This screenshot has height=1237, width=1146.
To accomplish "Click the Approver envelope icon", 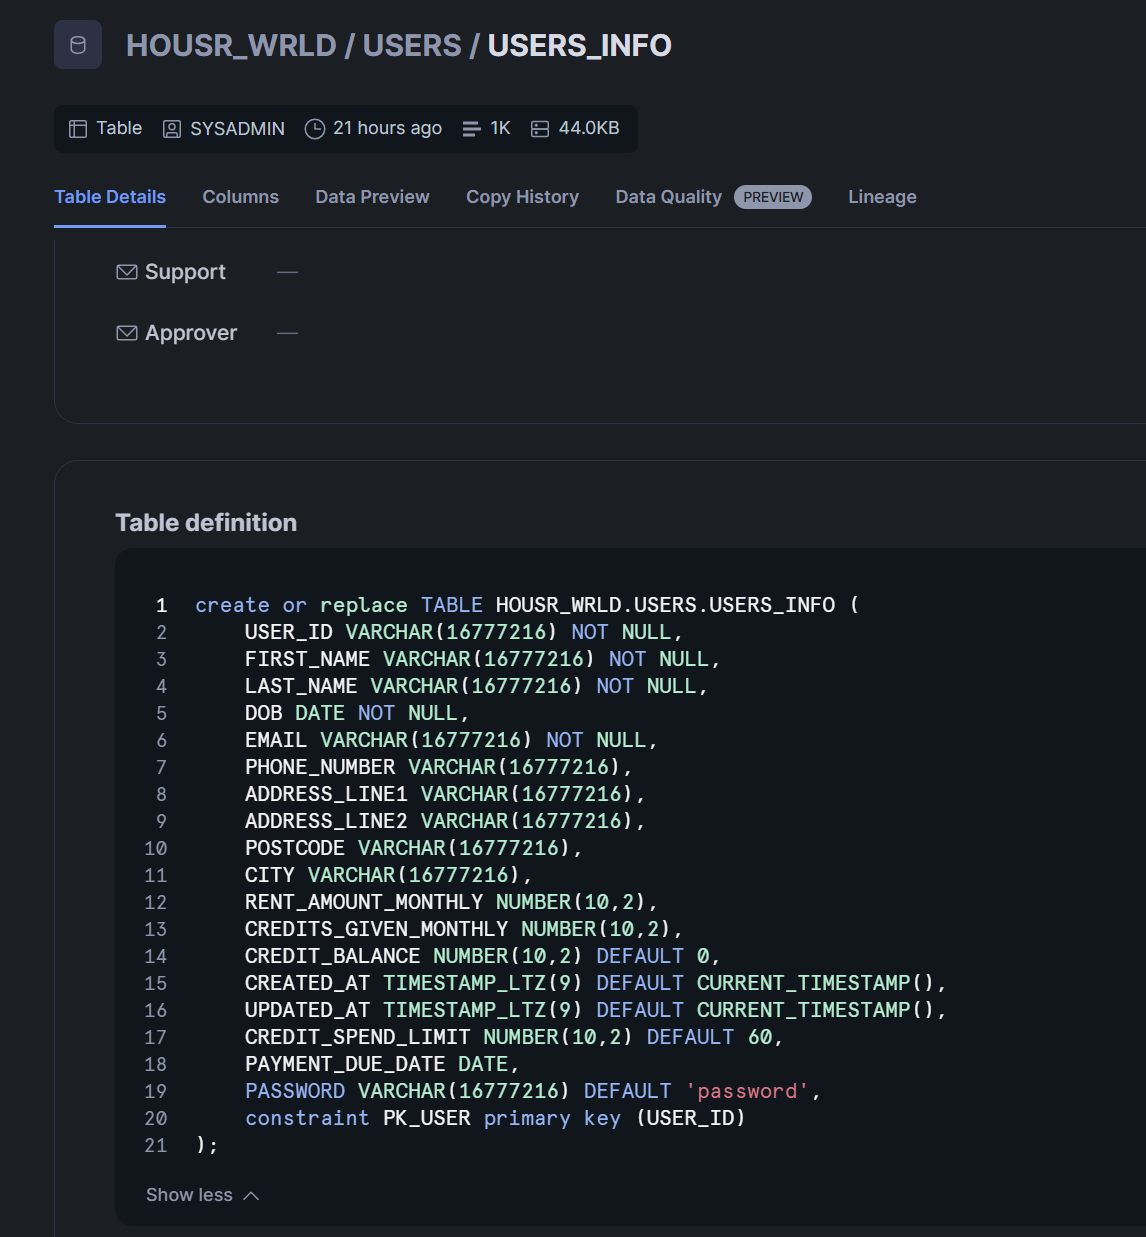I will click(127, 333).
